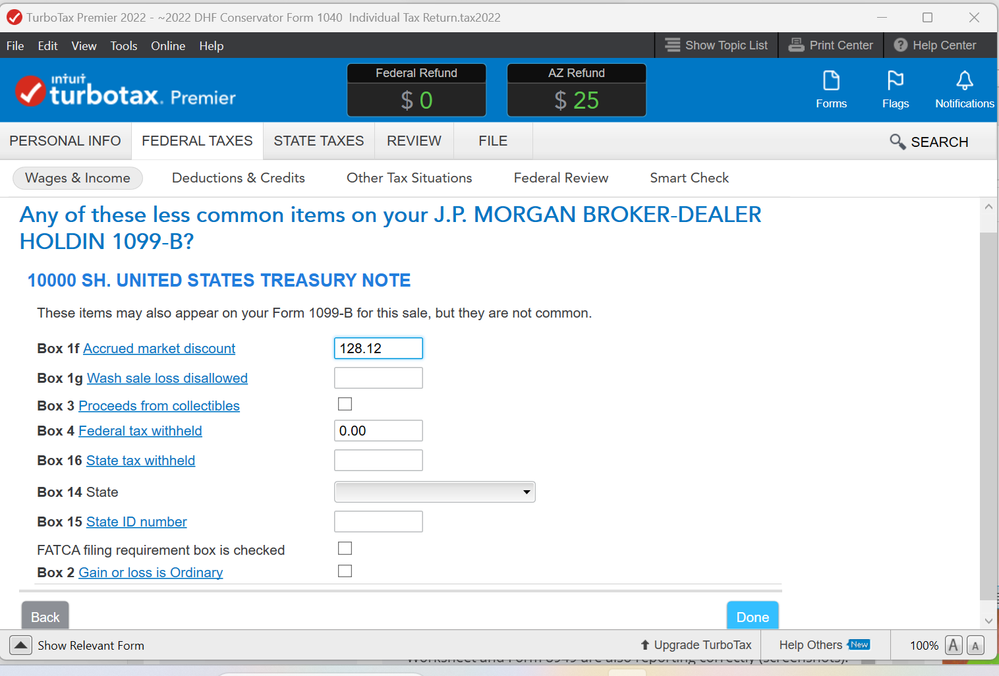999x676 pixels.
Task: Click the Back button
Action: 45,615
